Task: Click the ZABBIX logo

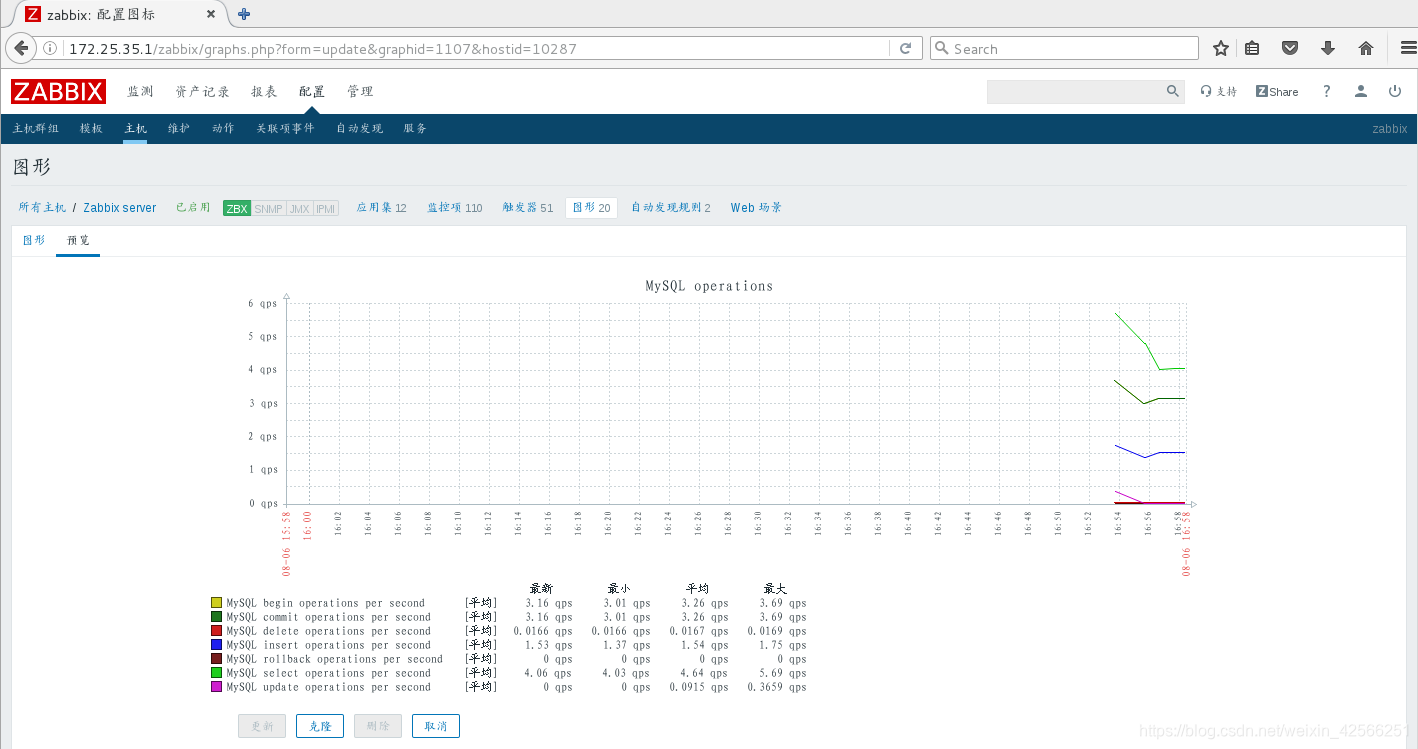Action: click(x=58, y=91)
